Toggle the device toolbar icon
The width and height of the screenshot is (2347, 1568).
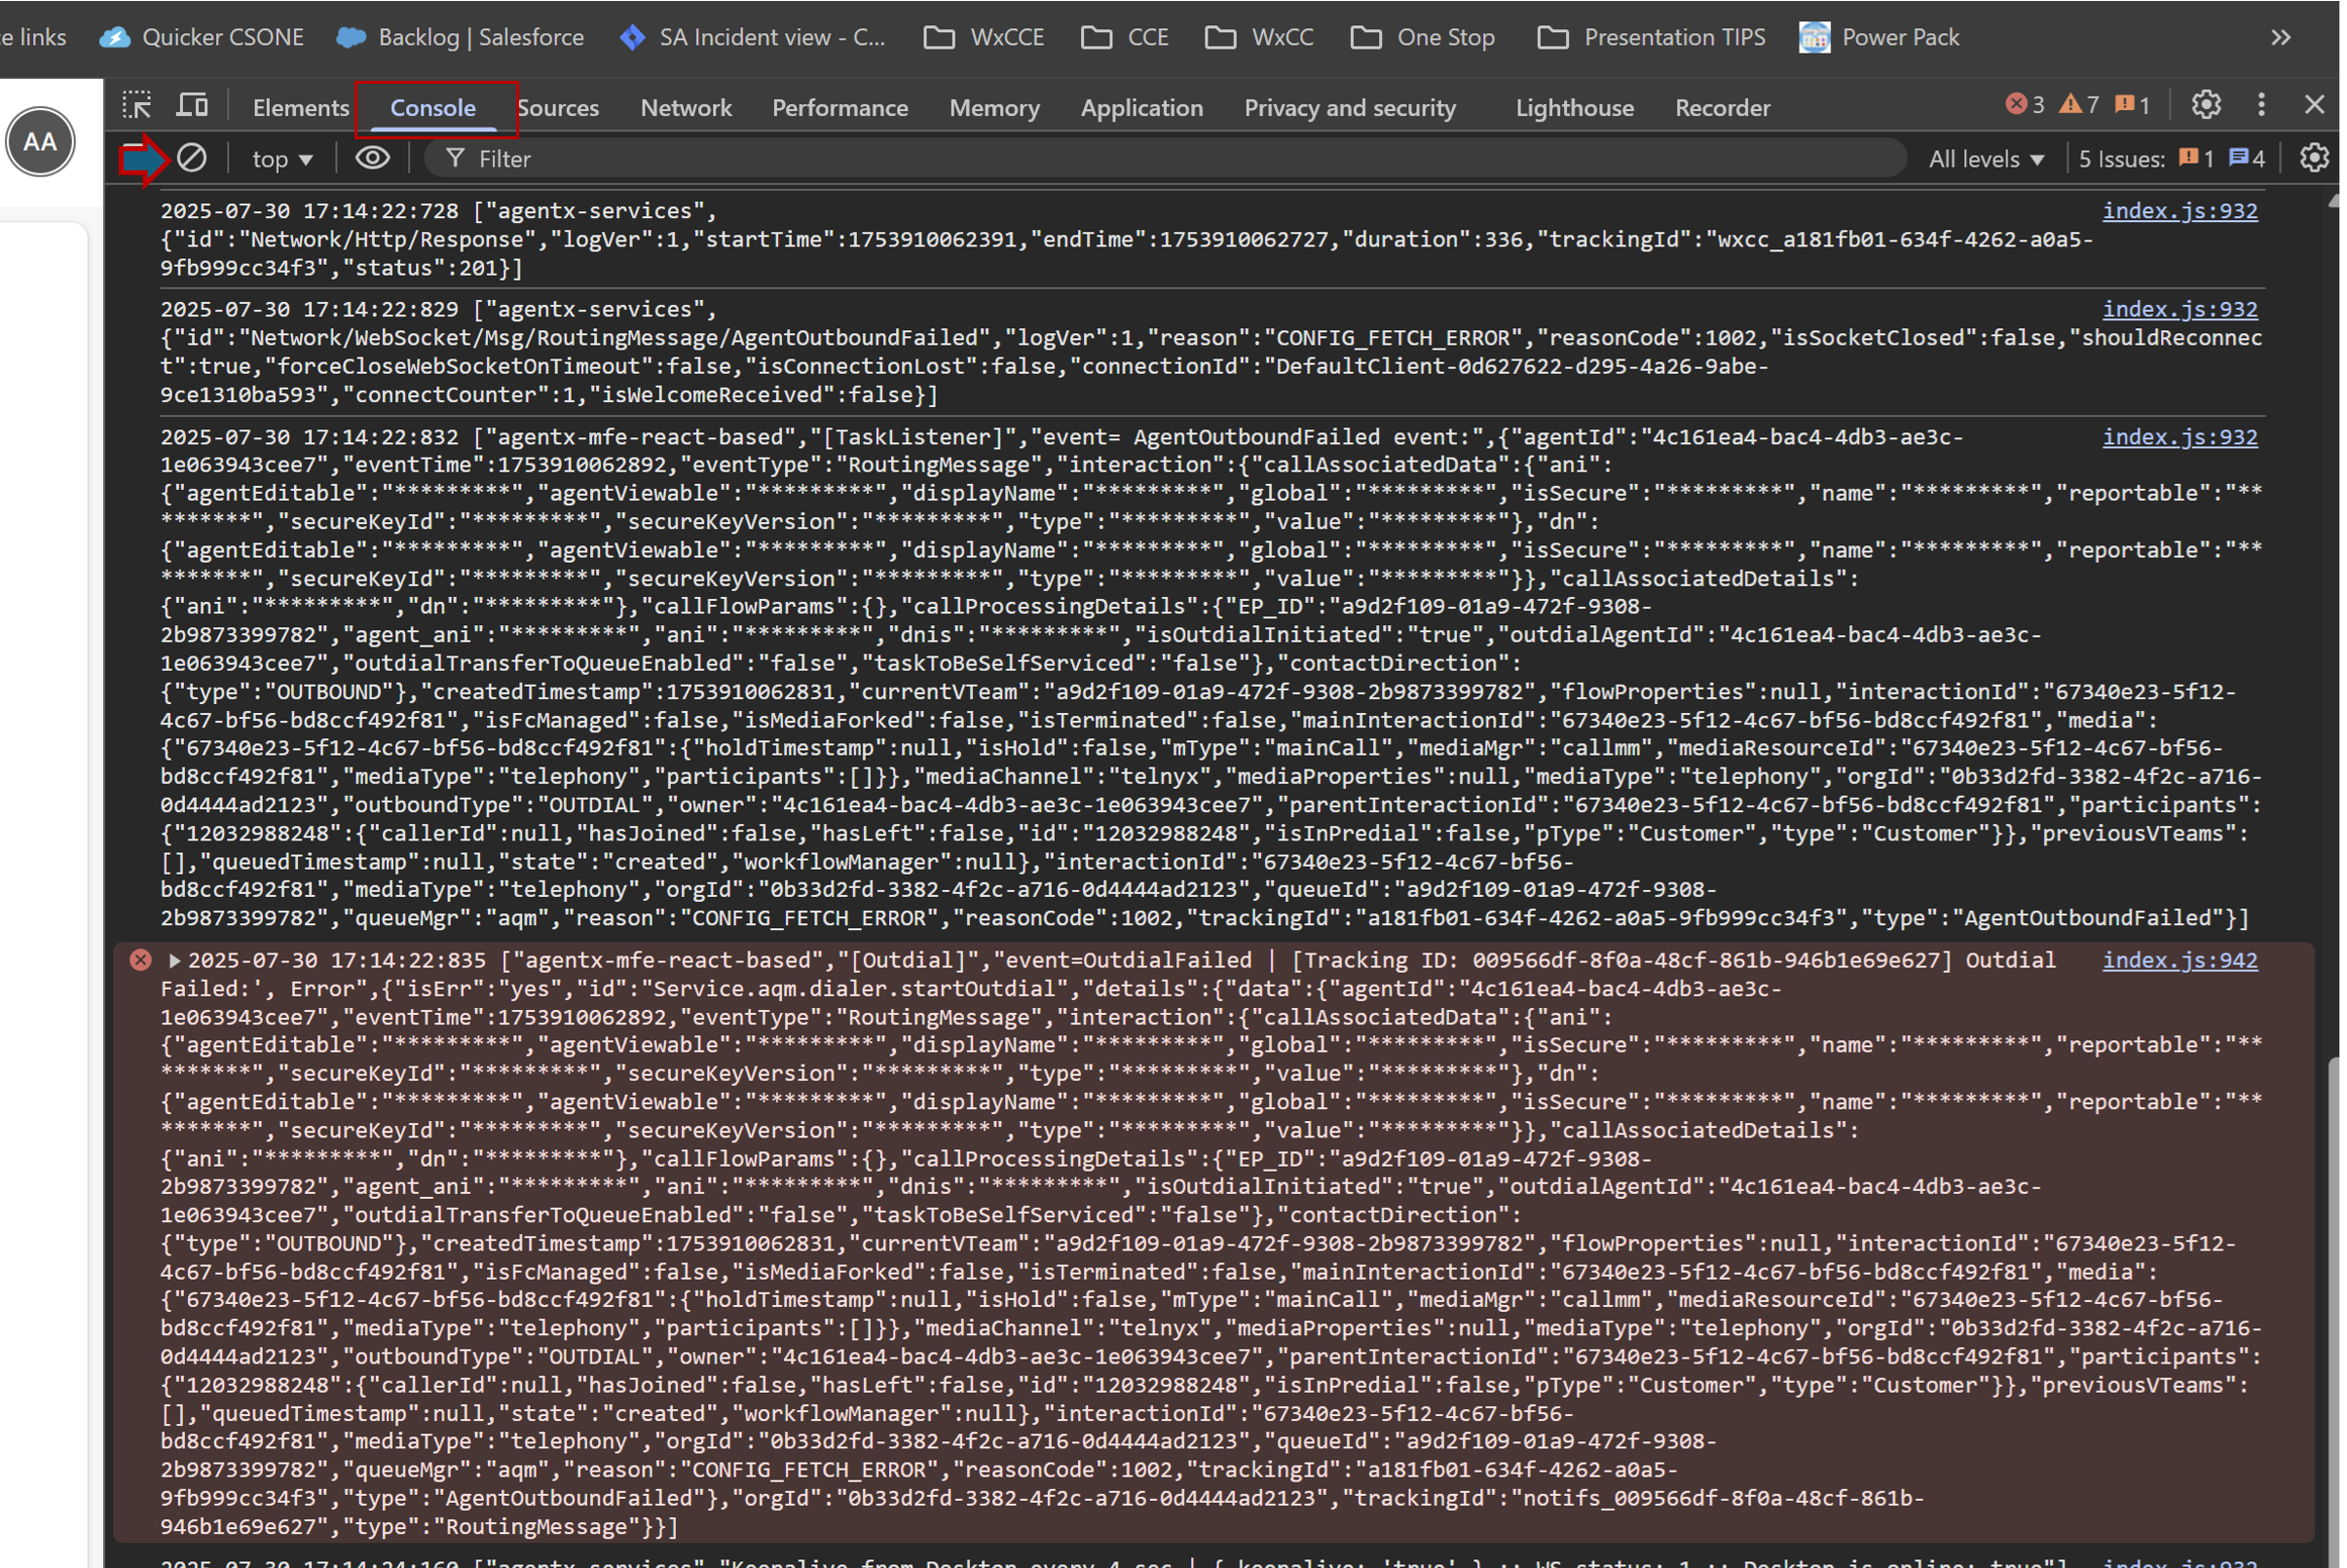click(x=192, y=105)
